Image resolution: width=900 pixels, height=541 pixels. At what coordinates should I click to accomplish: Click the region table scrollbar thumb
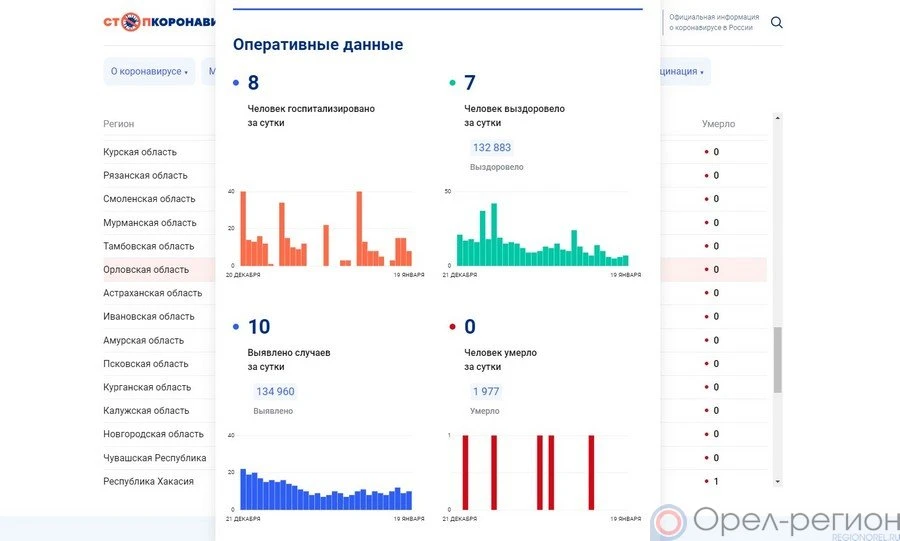tap(778, 360)
